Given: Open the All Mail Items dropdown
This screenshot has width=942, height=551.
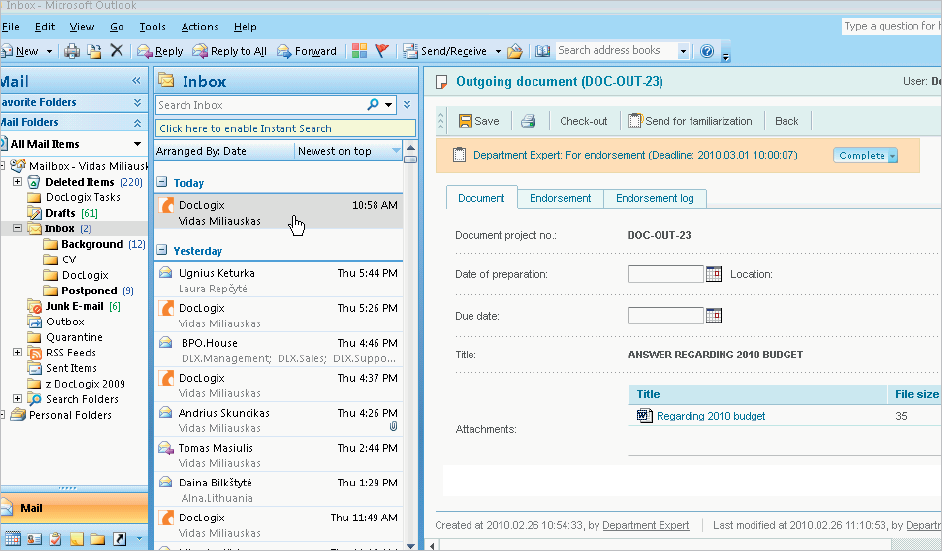Looking at the screenshot, I should point(138,144).
